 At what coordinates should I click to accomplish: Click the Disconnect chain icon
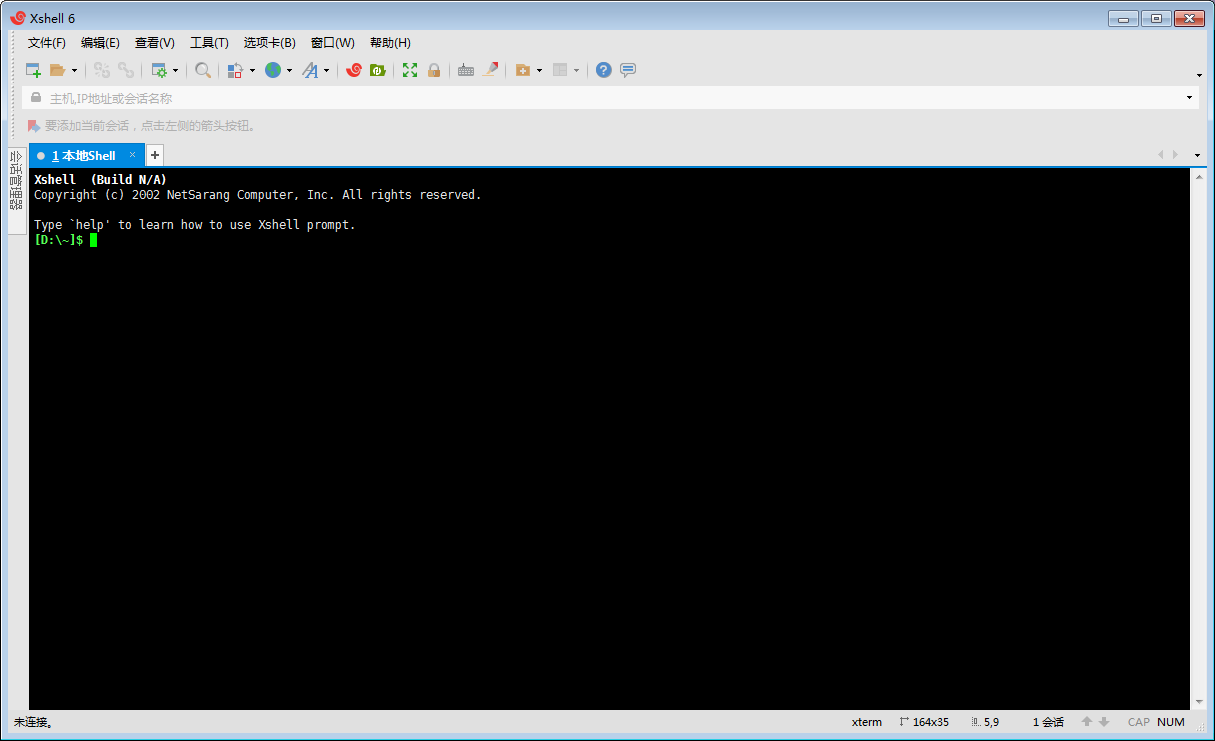click(x=126, y=70)
